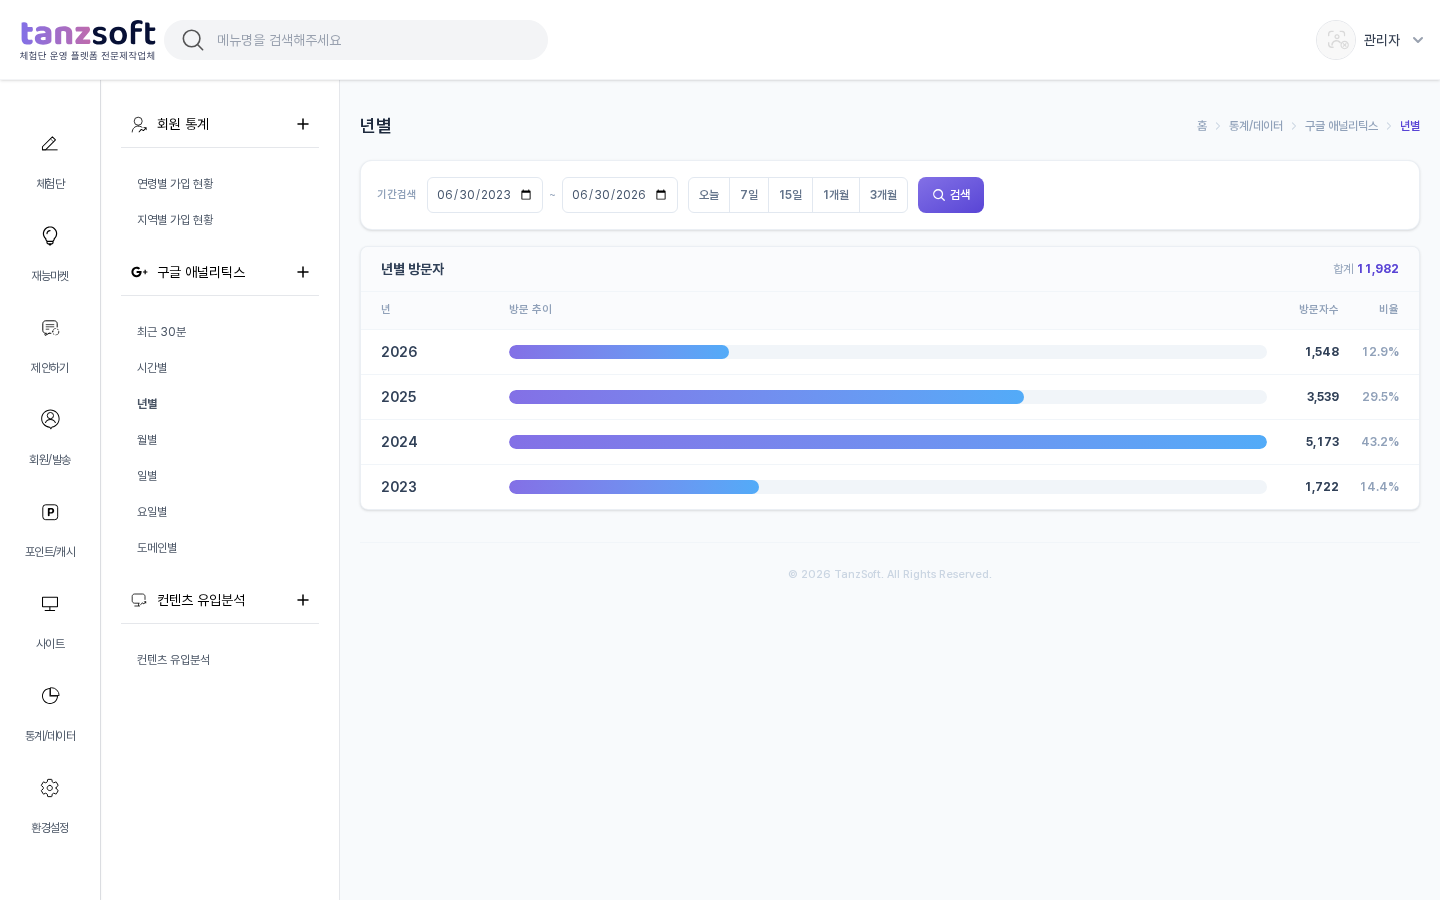This screenshot has height=900, width=1440.
Task: Click the tanzsoft logo
Action: [x=88, y=40]
